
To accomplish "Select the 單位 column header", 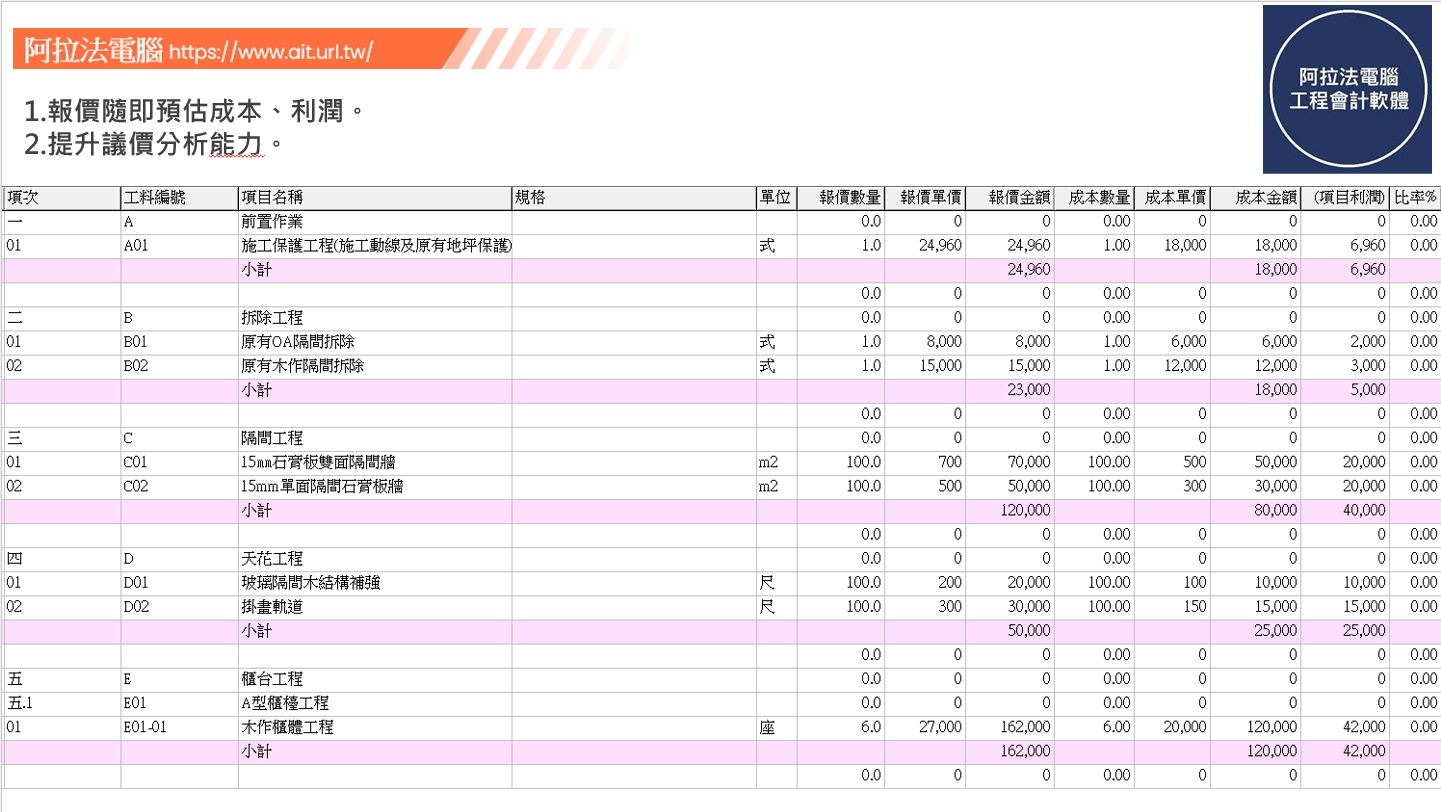I will click(x=776, y=198).
